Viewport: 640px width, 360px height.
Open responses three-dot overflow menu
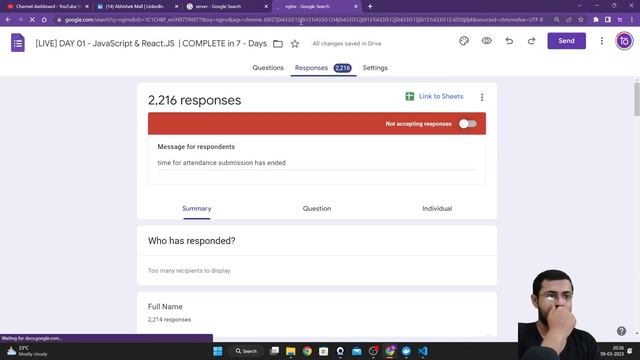tap(482, 97)
